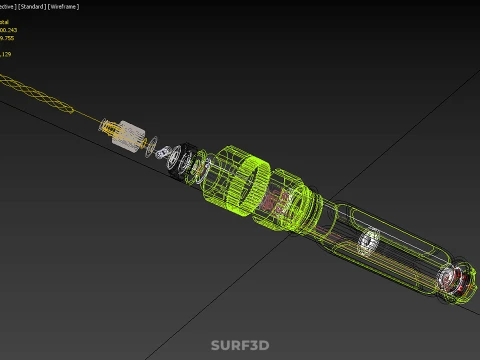Screen dimensions: 480x360
Task: Open the [Standard] viewport shading menu
Action: (x=32, y=7)
